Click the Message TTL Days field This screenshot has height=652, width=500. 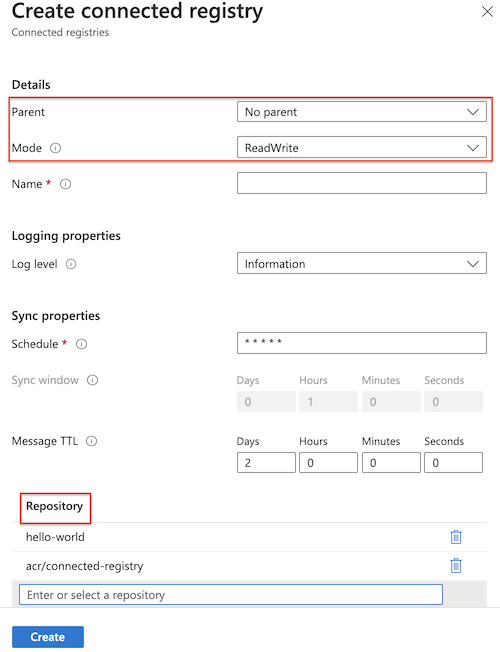pos(266,463)
